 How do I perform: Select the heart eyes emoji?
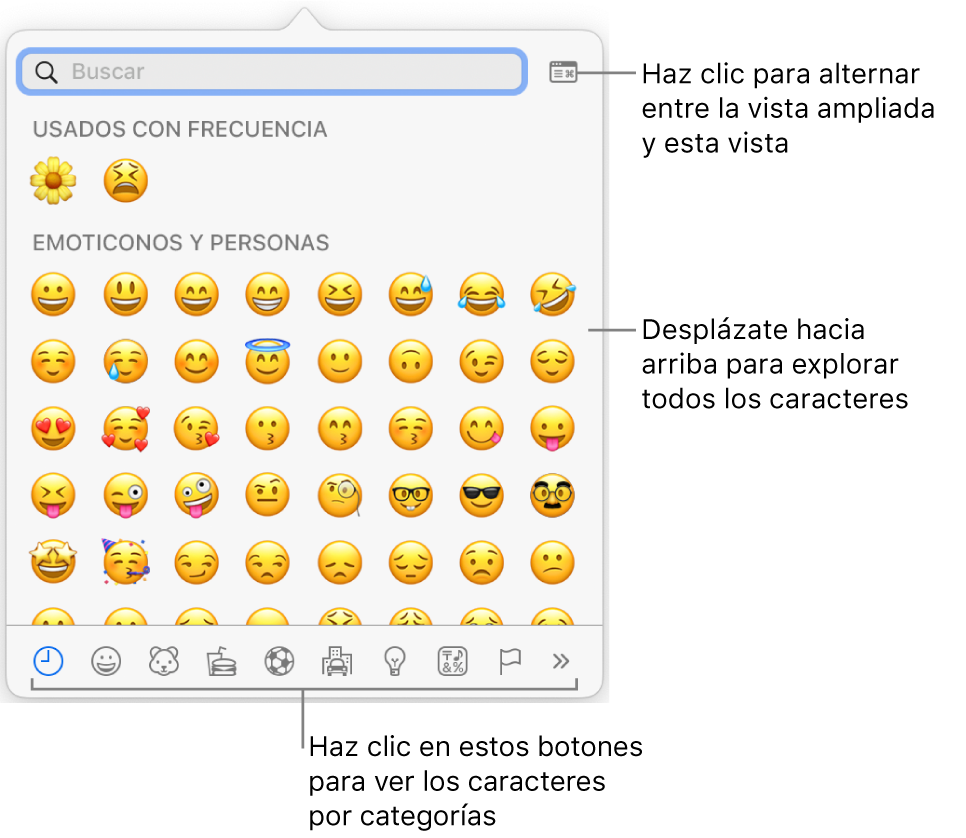(x=54, y=428)
